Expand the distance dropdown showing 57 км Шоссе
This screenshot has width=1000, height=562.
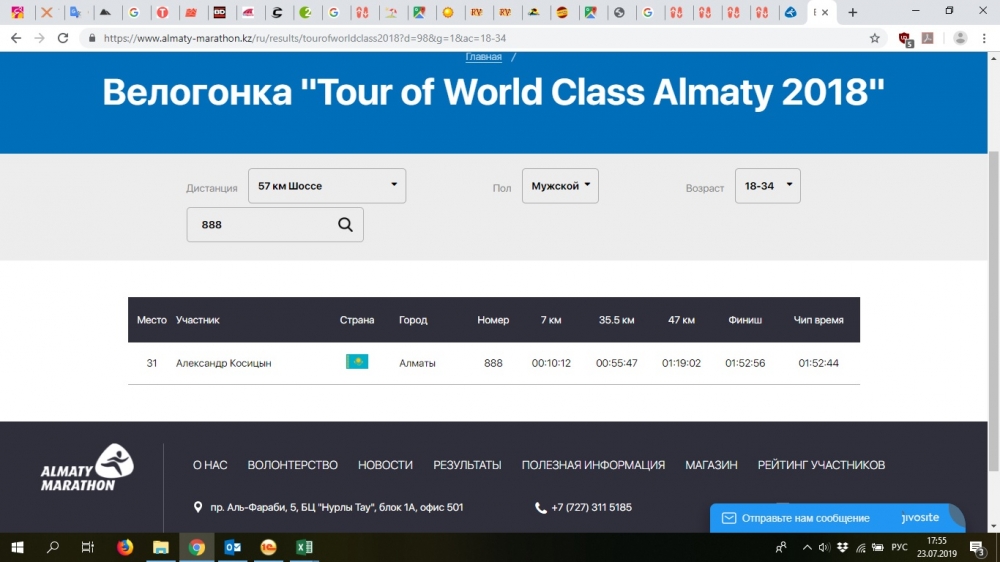[x=327, y=186]
